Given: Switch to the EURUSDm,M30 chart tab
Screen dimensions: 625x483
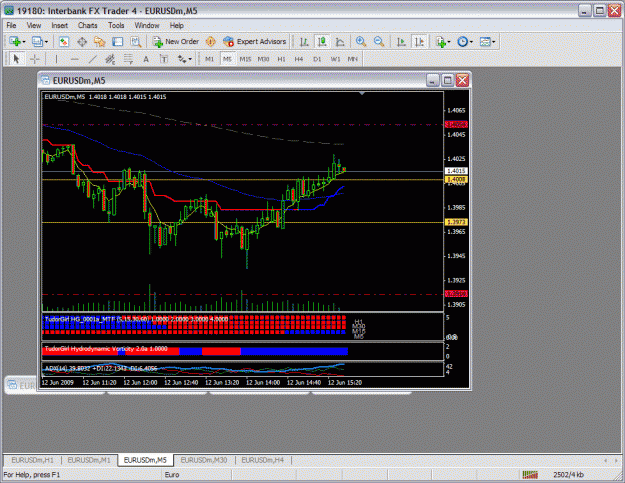Looking at the screenshot, I should point(204,460).
